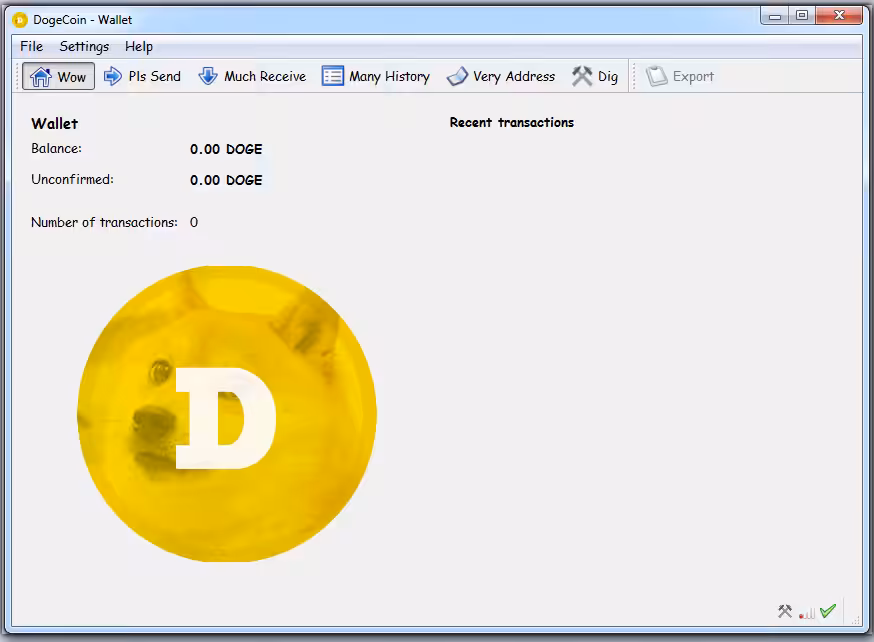Select the Dig mining tab
Image resolution: width=874 pixels, height=642 pixels.
pos(595,76)
